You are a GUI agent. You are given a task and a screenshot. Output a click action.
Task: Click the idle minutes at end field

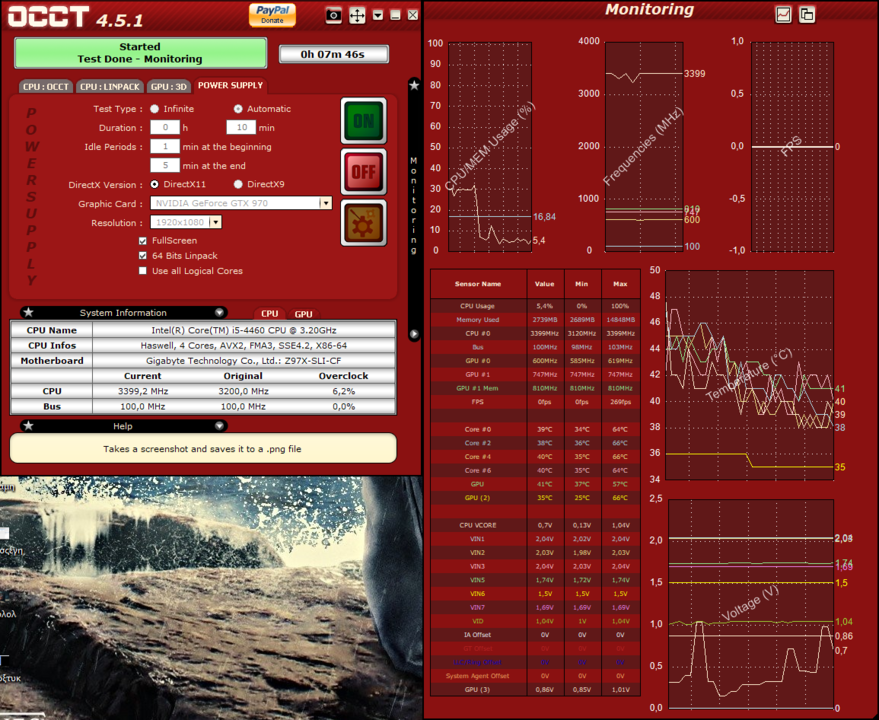[165, 165]
